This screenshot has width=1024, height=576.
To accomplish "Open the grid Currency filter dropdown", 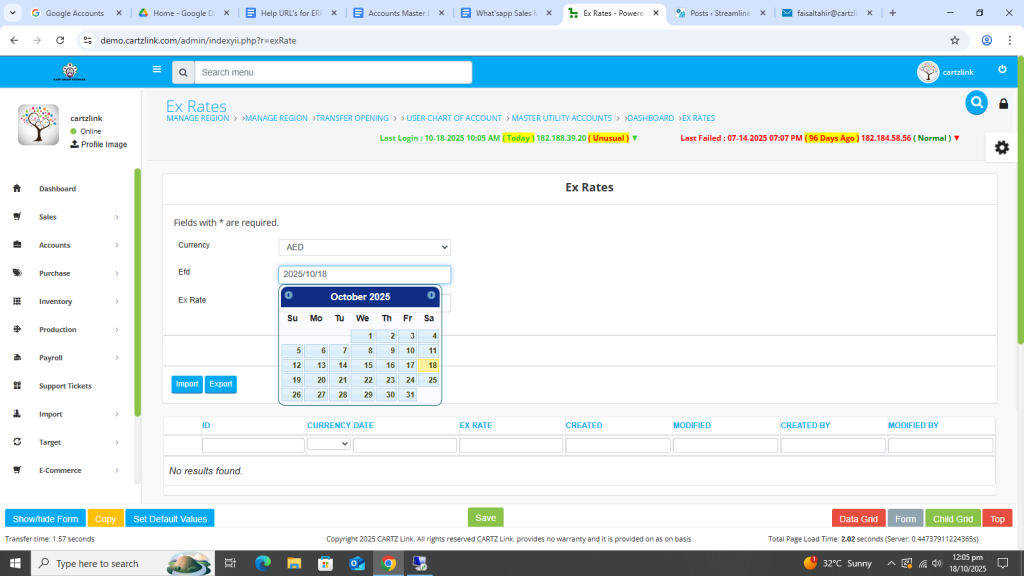I will point(329,444).
